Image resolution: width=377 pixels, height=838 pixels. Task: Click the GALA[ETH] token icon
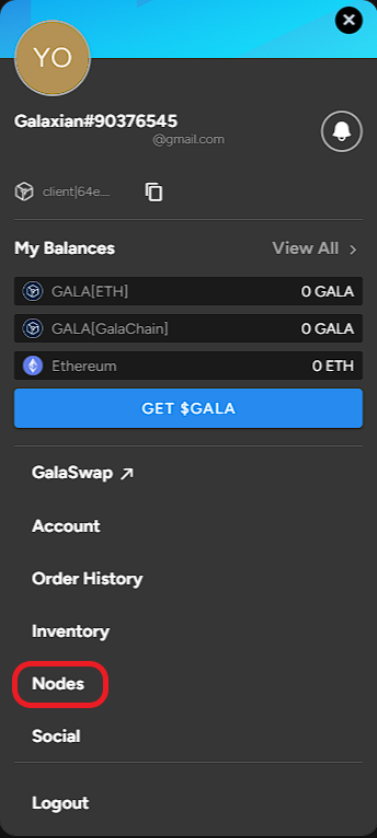point(33,291)
